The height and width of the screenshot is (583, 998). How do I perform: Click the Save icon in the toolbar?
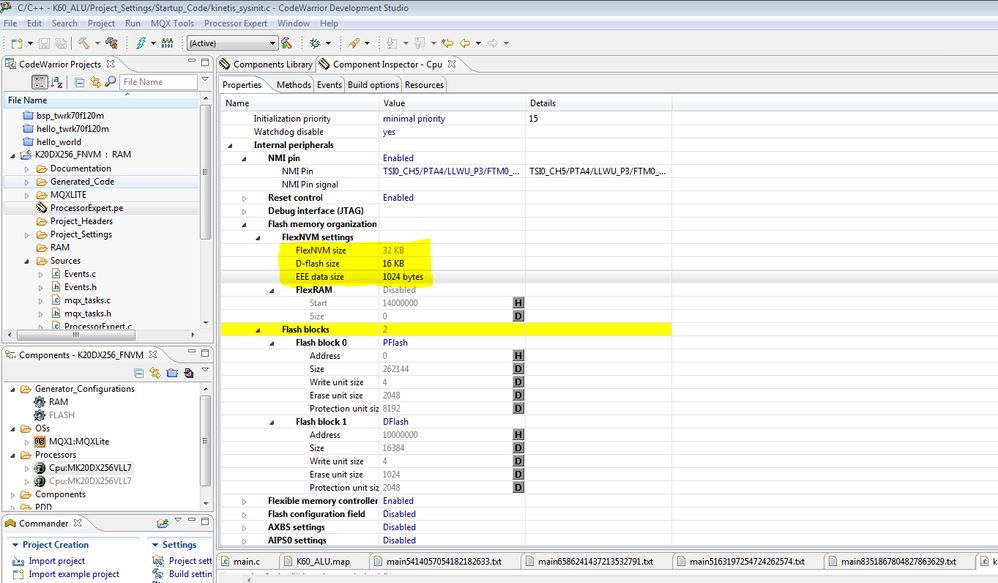click(44, 43)
